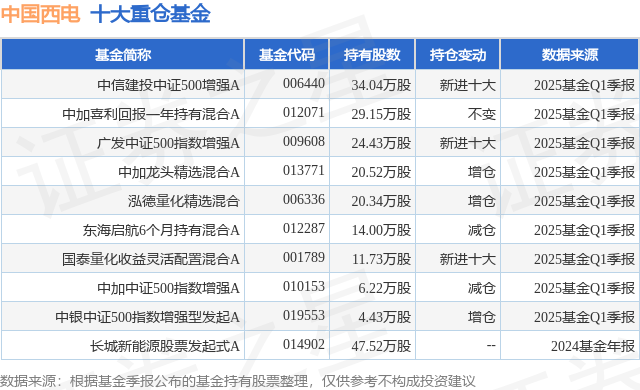Click the 持仓变动 column header
The width and height of the screenshot is (640, 390).
click(458, 55)
